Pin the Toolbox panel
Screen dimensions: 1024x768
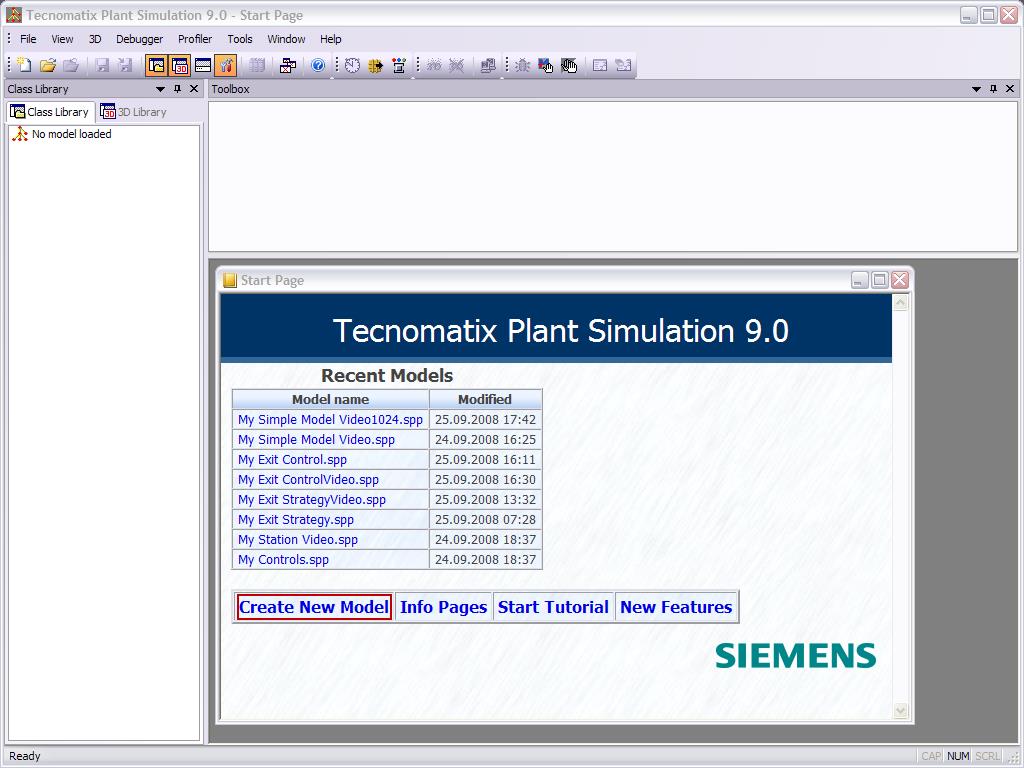pos(993,89)
